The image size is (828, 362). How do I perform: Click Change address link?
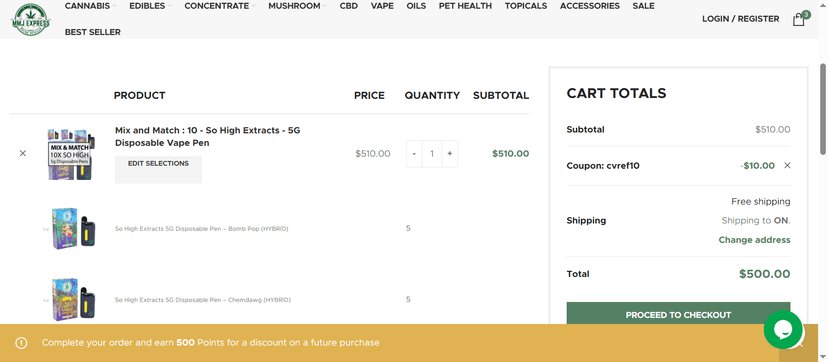tap(754, 240)
